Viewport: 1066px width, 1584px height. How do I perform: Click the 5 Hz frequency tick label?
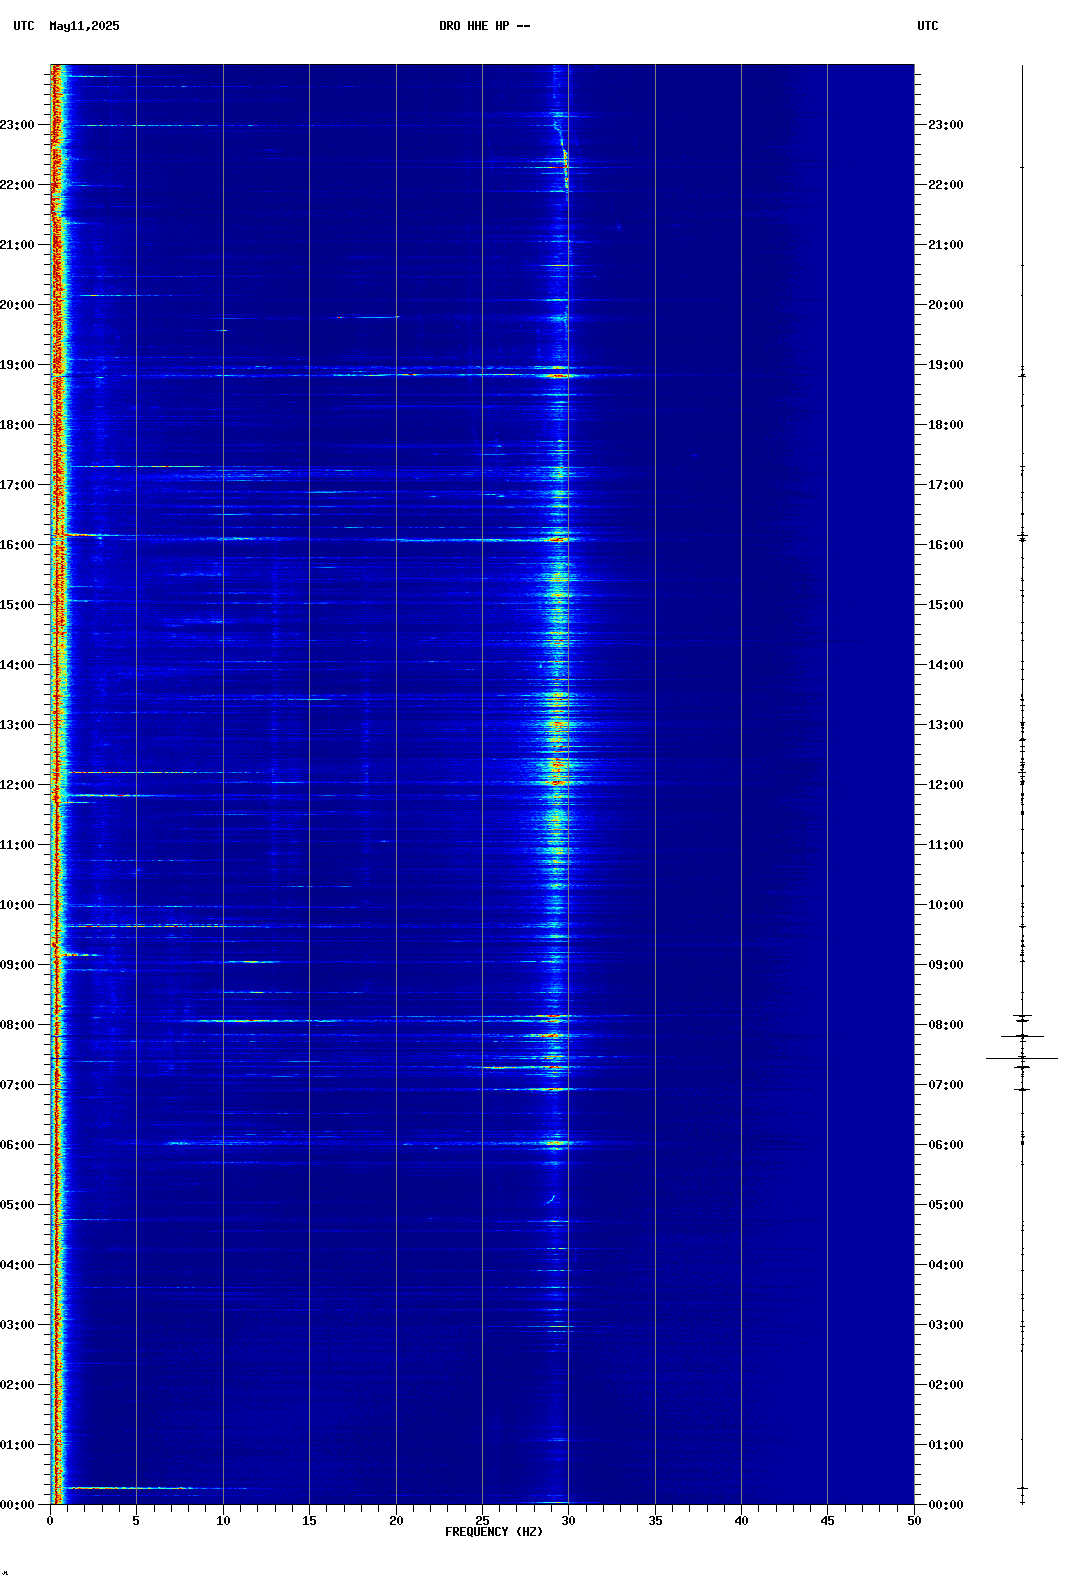pos(136,1521)
